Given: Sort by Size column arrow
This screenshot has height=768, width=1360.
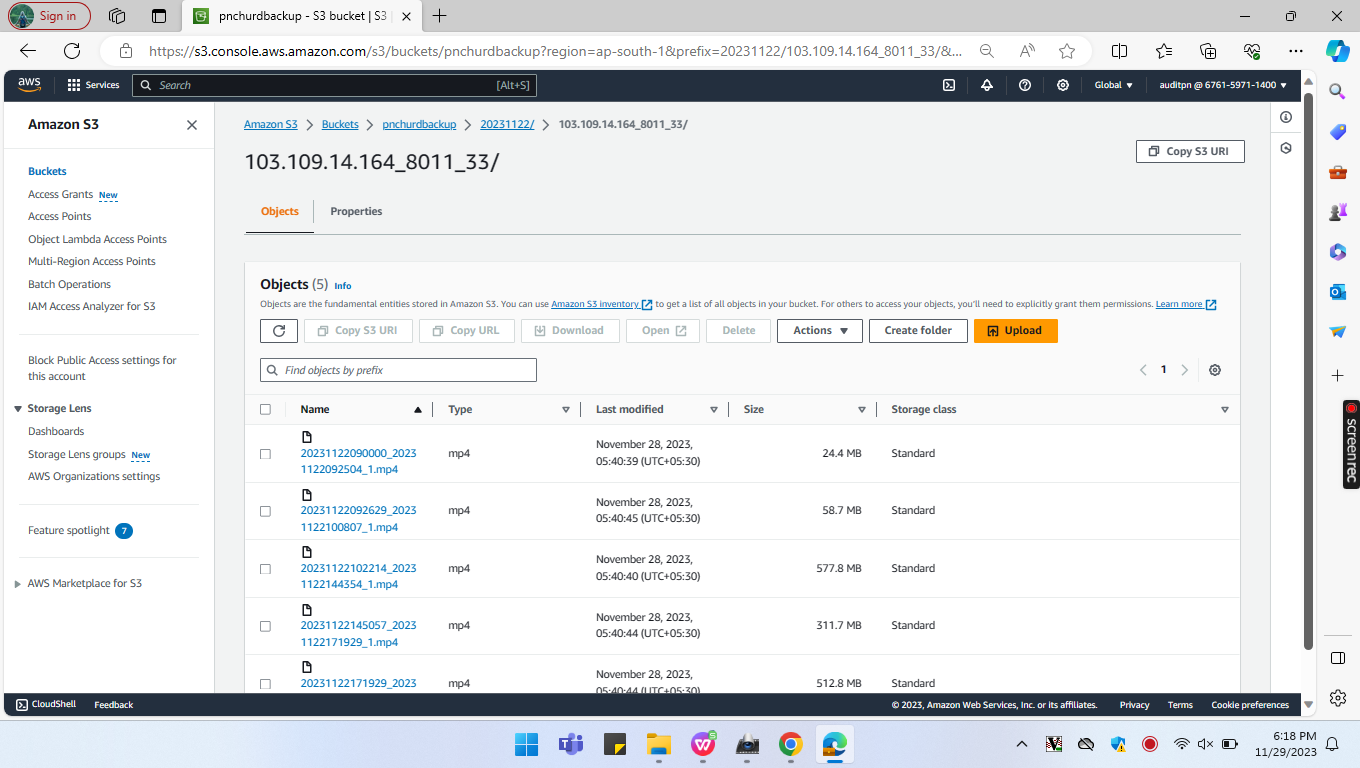Looking at the screenshot, I should tap(861, 410).
